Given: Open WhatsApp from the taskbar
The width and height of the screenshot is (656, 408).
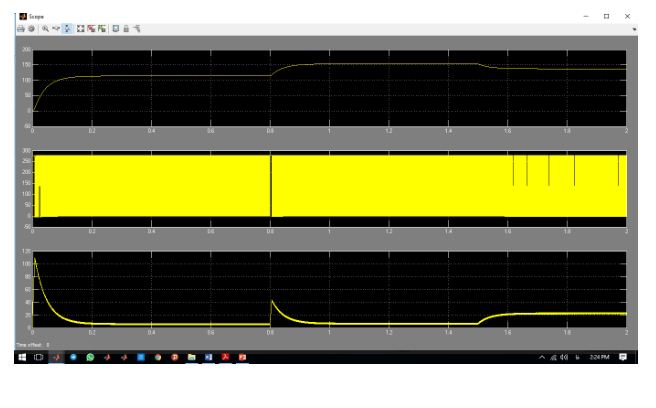Looking at the screenshot, I should (90, 357).
